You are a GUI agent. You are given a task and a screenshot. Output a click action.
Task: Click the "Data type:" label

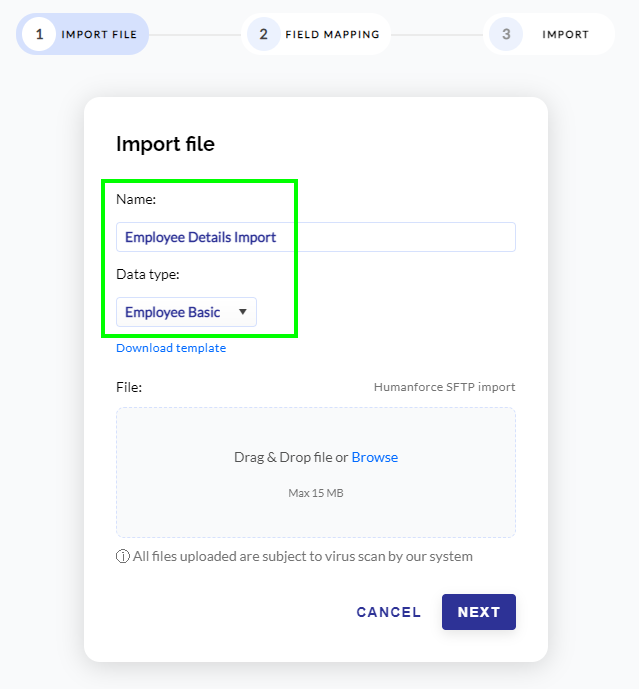pos(147,274)
